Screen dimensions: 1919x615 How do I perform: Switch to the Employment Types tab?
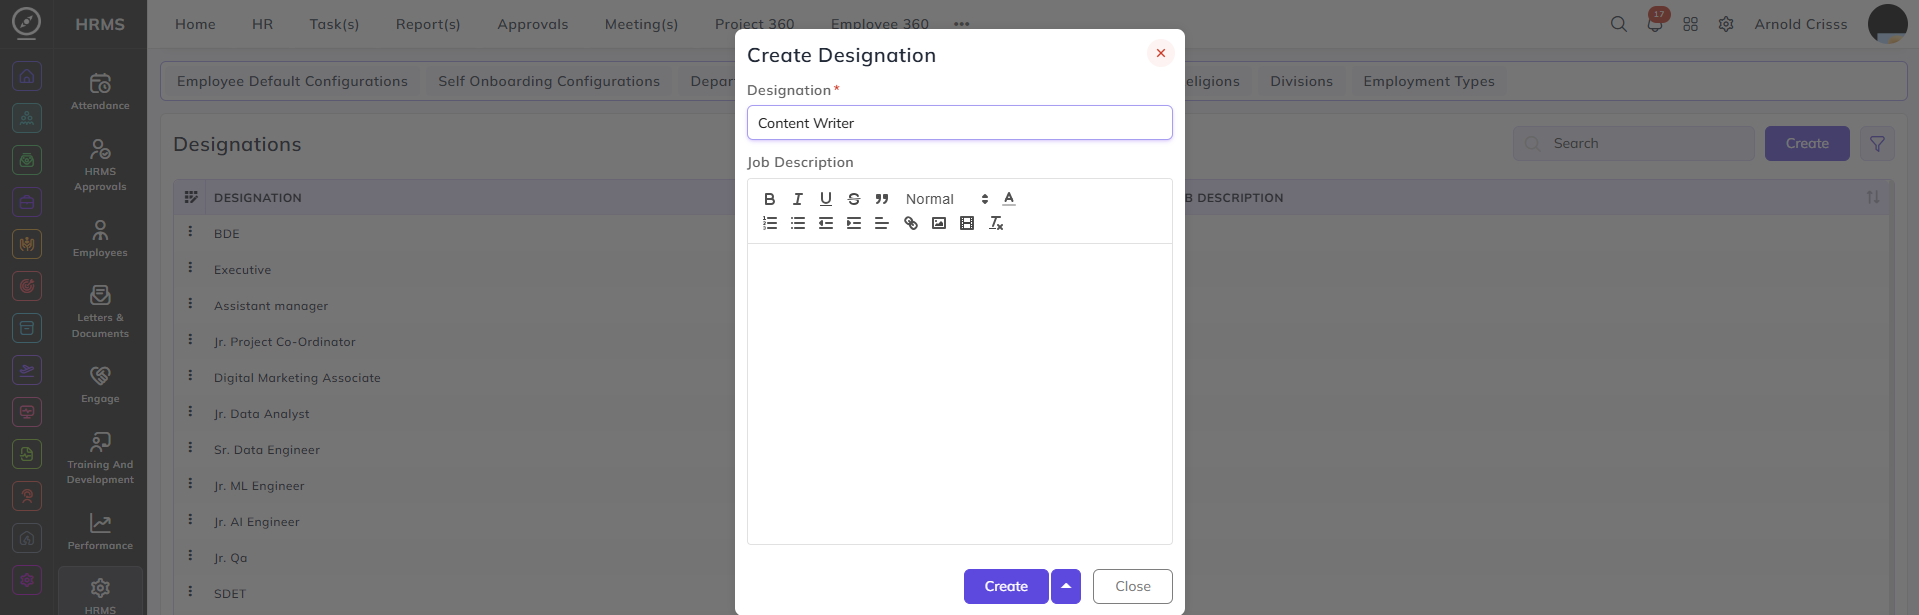1428,81
